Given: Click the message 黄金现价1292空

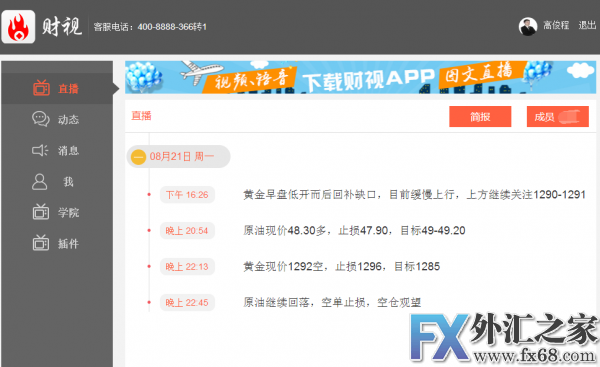Looking at the screenshot, I should pos(342,266).
